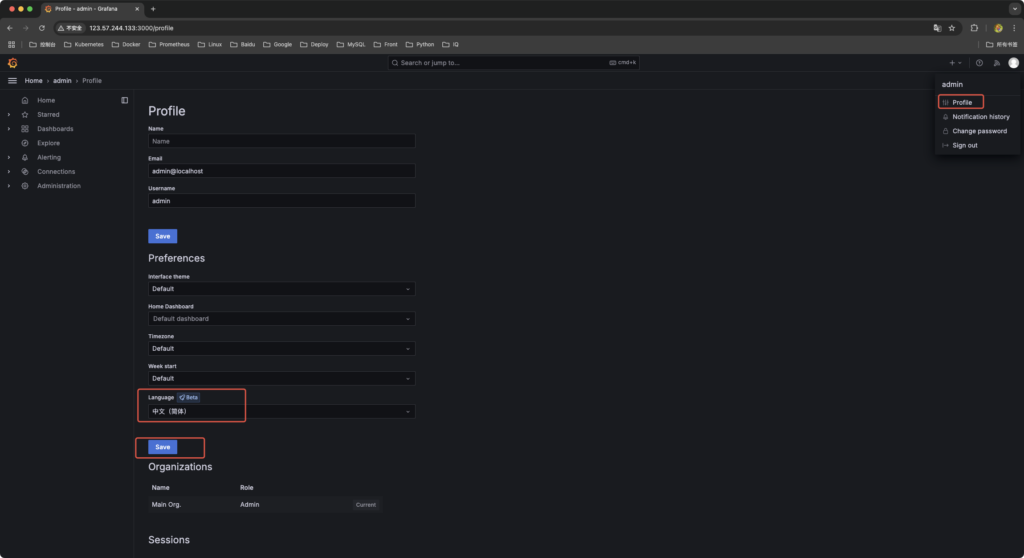Viewport: 1024px width, 558px height.
Task: Open the help question mark icon
Action: [979, 63]
